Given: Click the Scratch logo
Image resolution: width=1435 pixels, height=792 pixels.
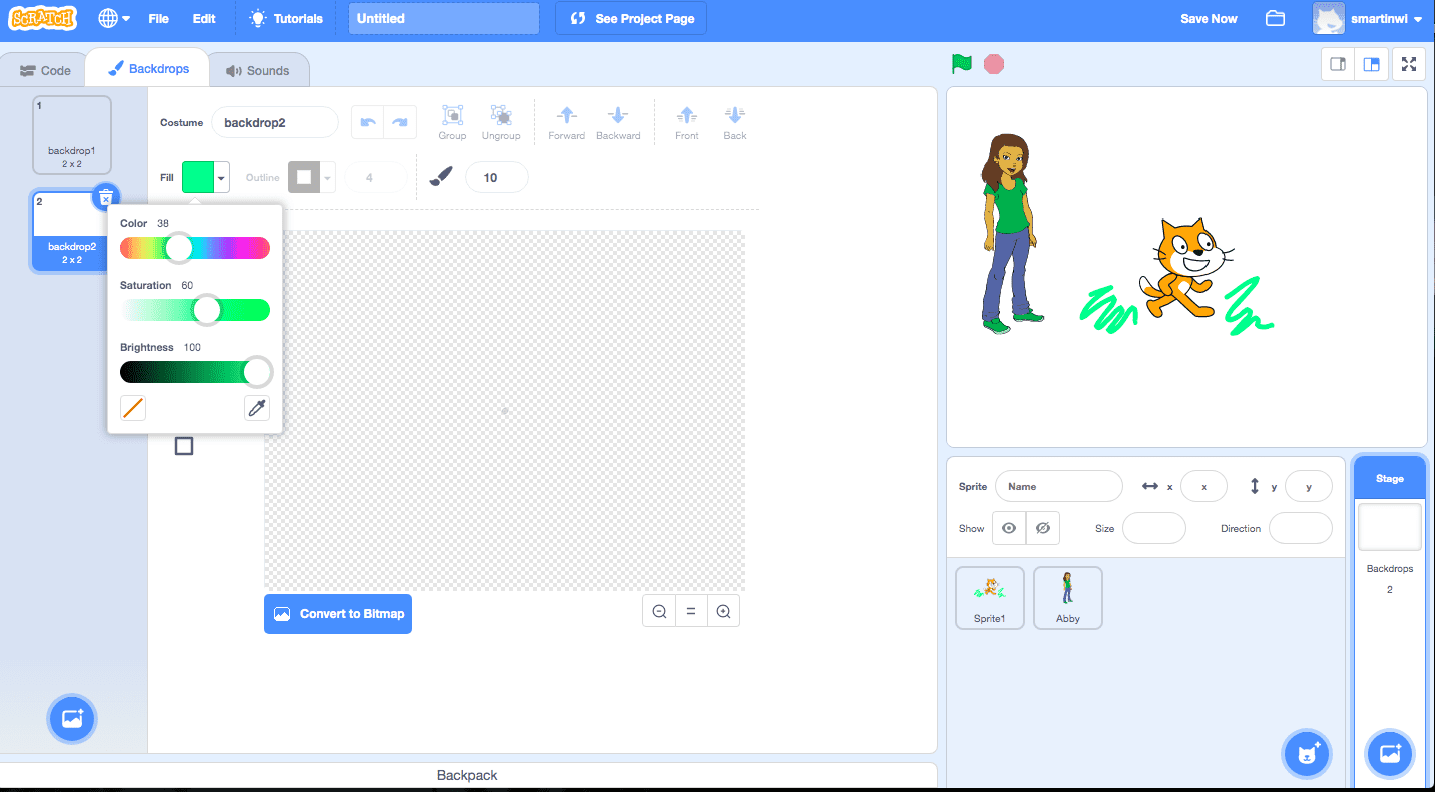Looking at the screenshot, I should pos(43,18).
